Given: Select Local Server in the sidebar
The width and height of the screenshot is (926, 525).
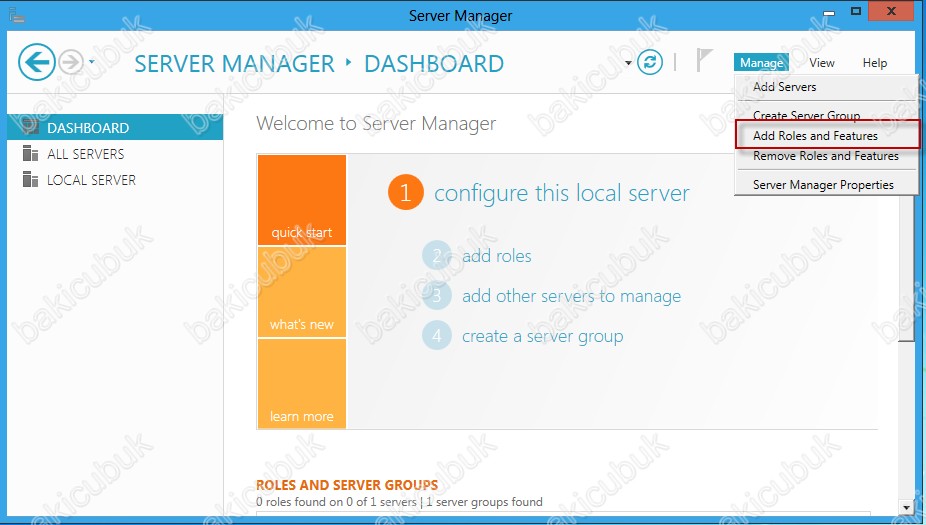Looking at the screenshot, I should click(115, 180).
